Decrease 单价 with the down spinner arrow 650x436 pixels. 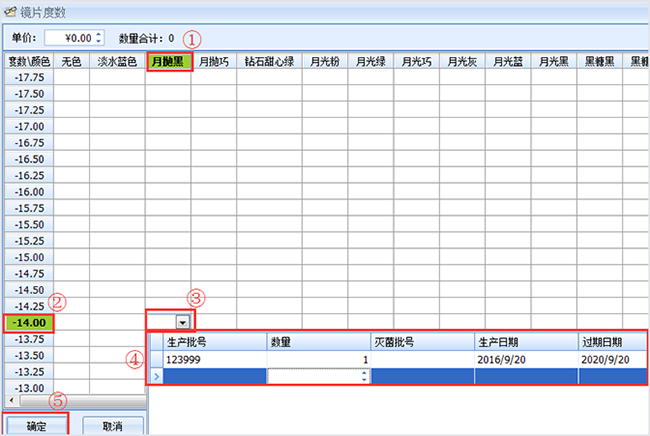click(x=99, y=41)
